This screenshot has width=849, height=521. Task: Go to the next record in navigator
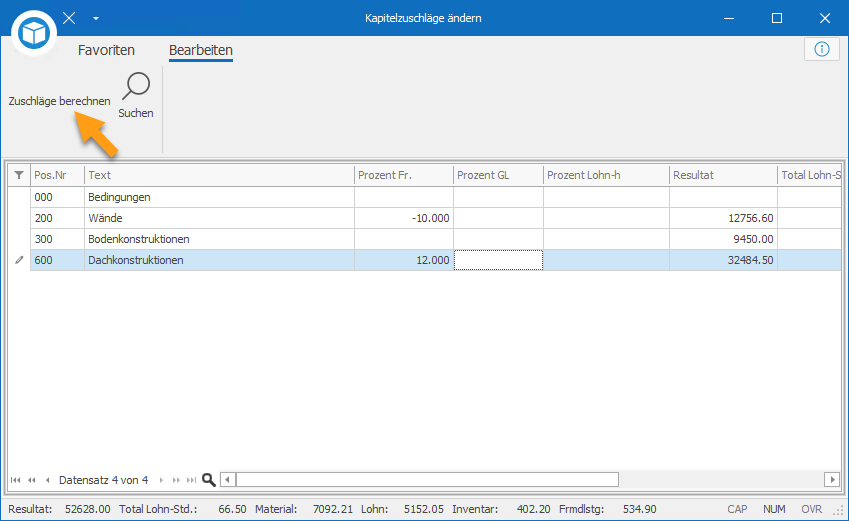[x=161, y=480]
